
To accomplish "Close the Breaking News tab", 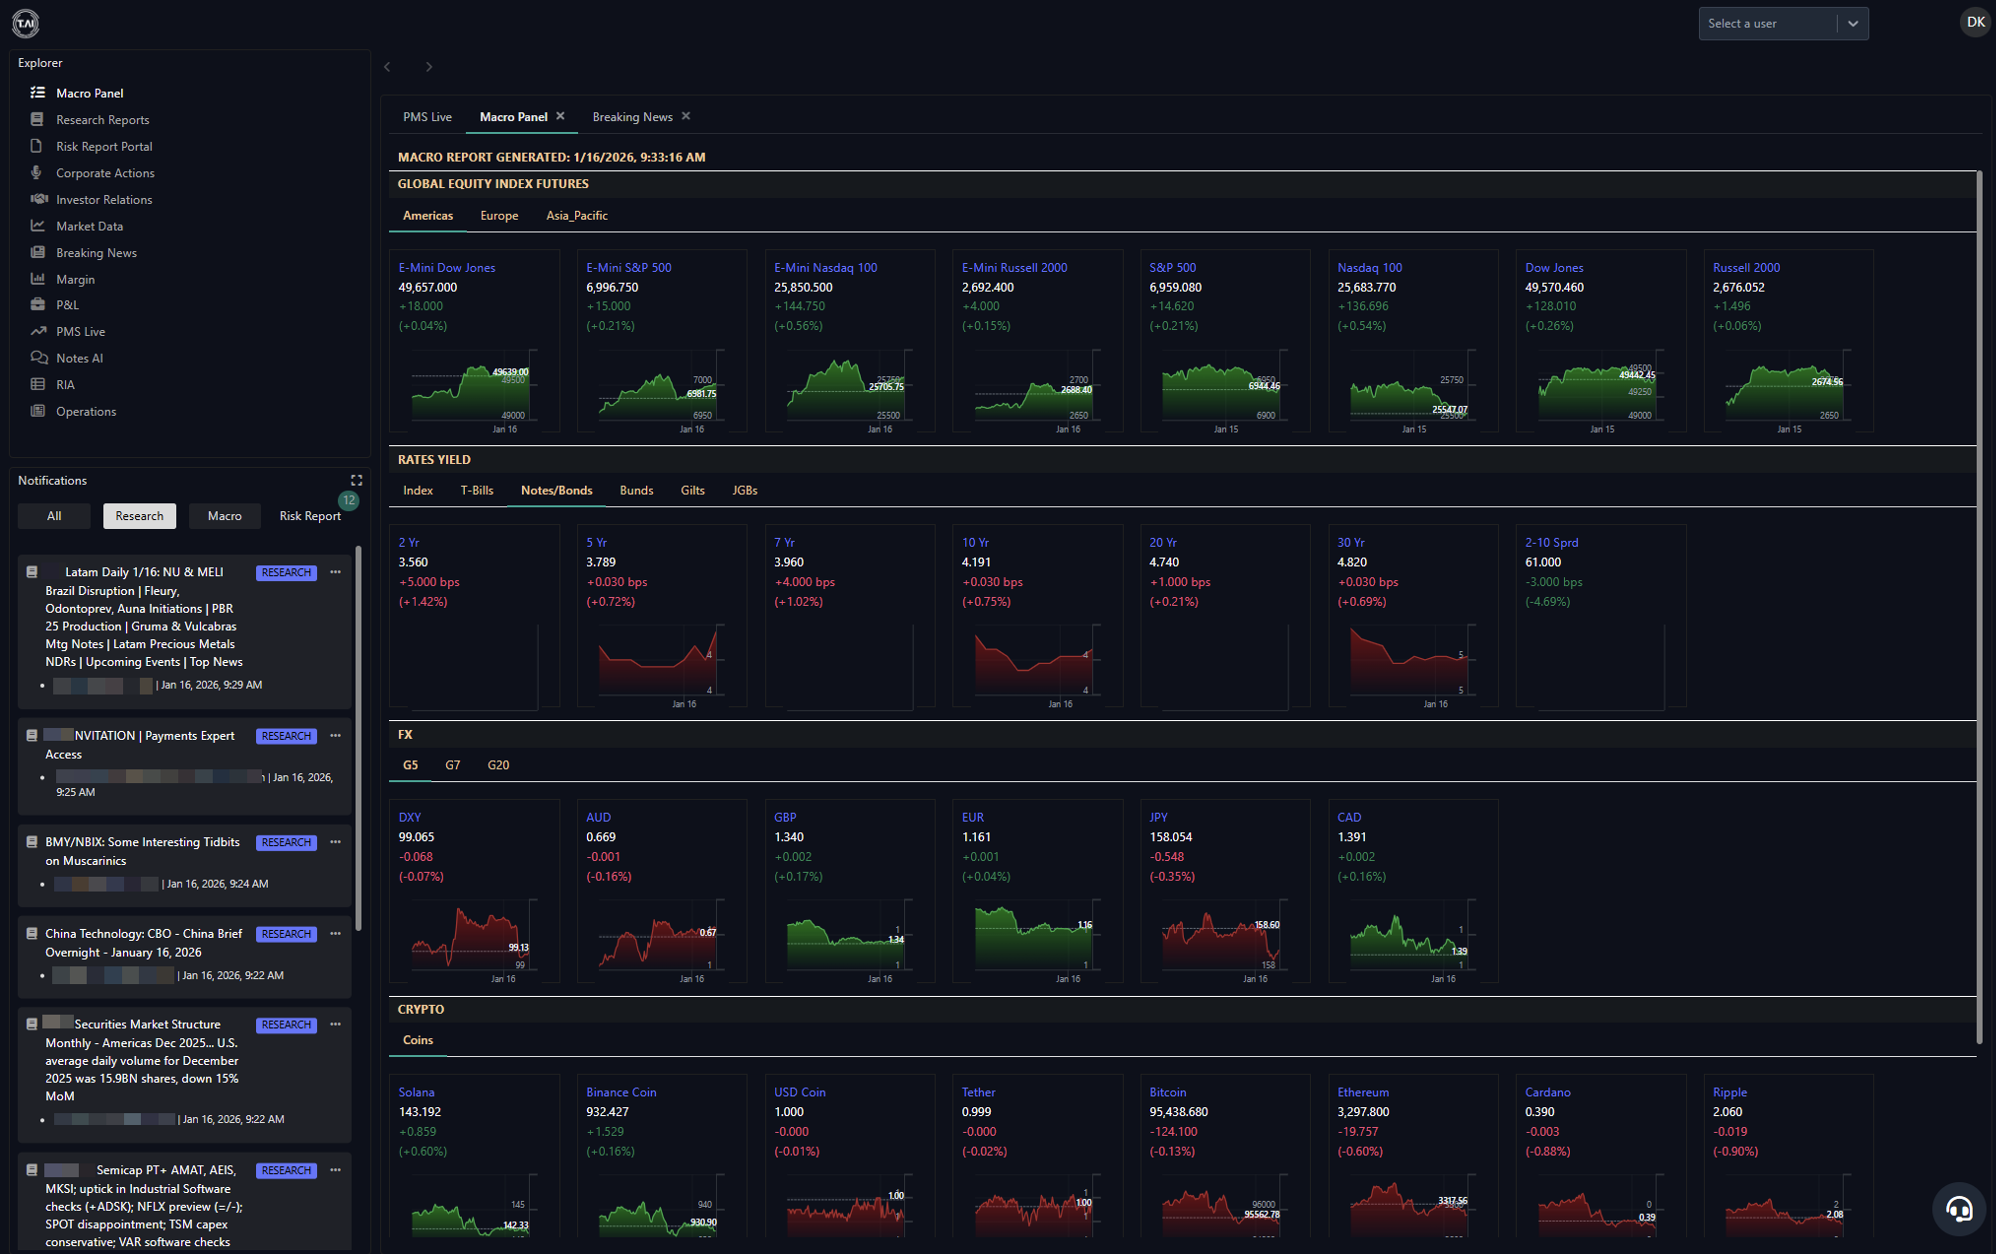I will [x=686, y=116].
